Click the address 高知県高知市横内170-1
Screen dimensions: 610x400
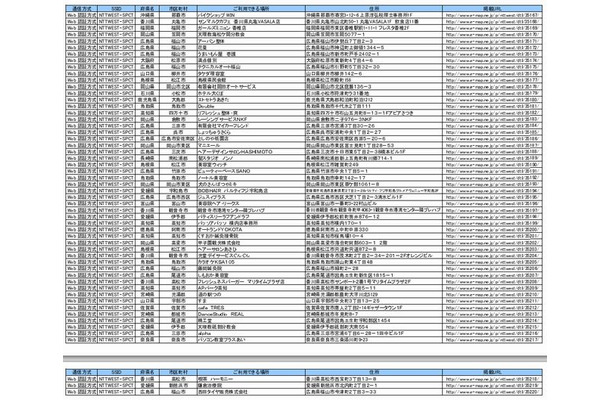pos(374,223)
